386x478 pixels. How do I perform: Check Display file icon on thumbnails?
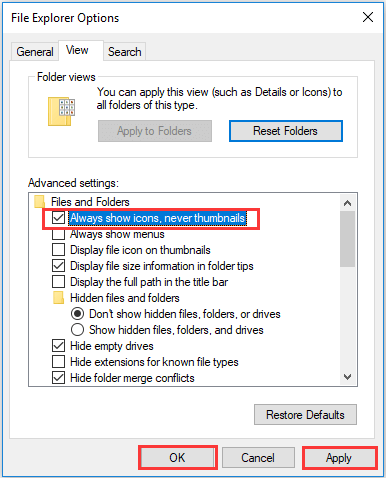click(x=58, y=250)
